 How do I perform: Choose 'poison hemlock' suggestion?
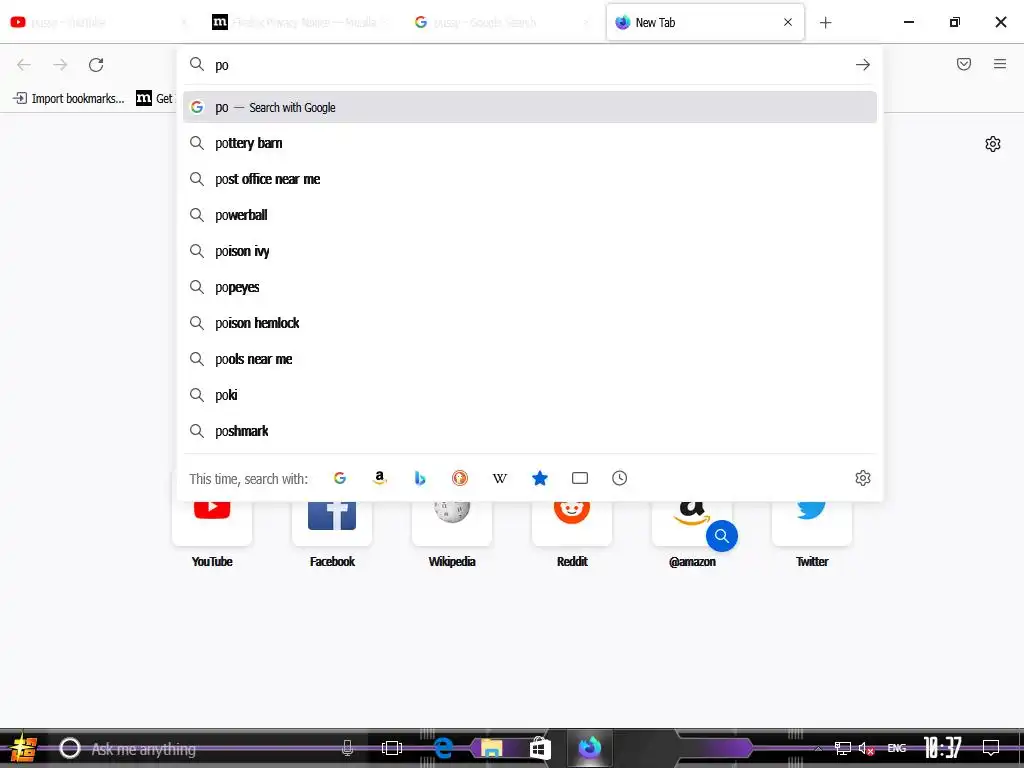pyautogui.click(x=530, y=323)
